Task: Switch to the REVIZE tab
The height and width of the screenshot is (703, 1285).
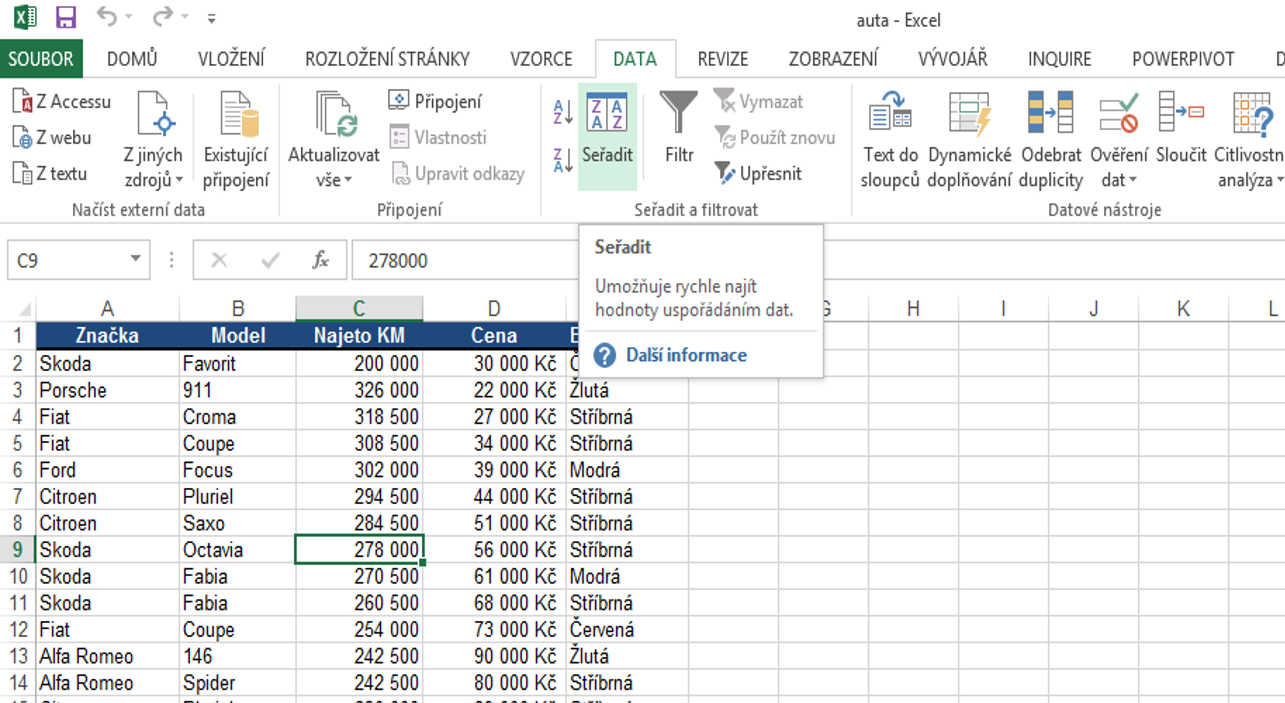Action: 723,59
